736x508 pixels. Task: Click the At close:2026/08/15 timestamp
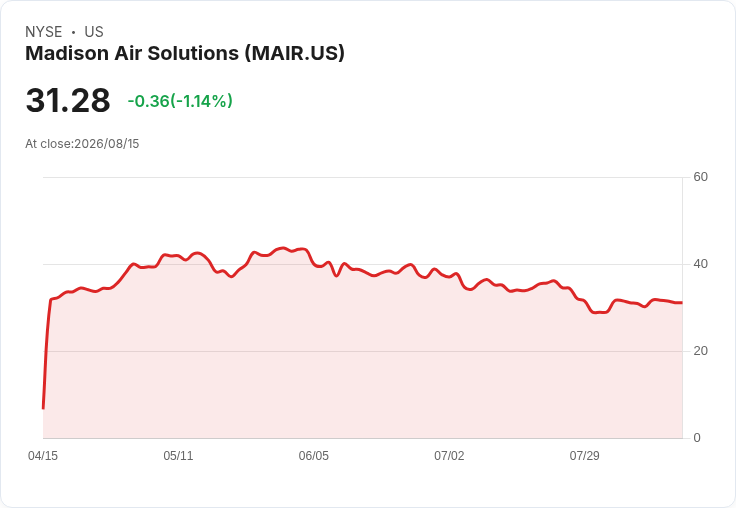click(82, 144)
